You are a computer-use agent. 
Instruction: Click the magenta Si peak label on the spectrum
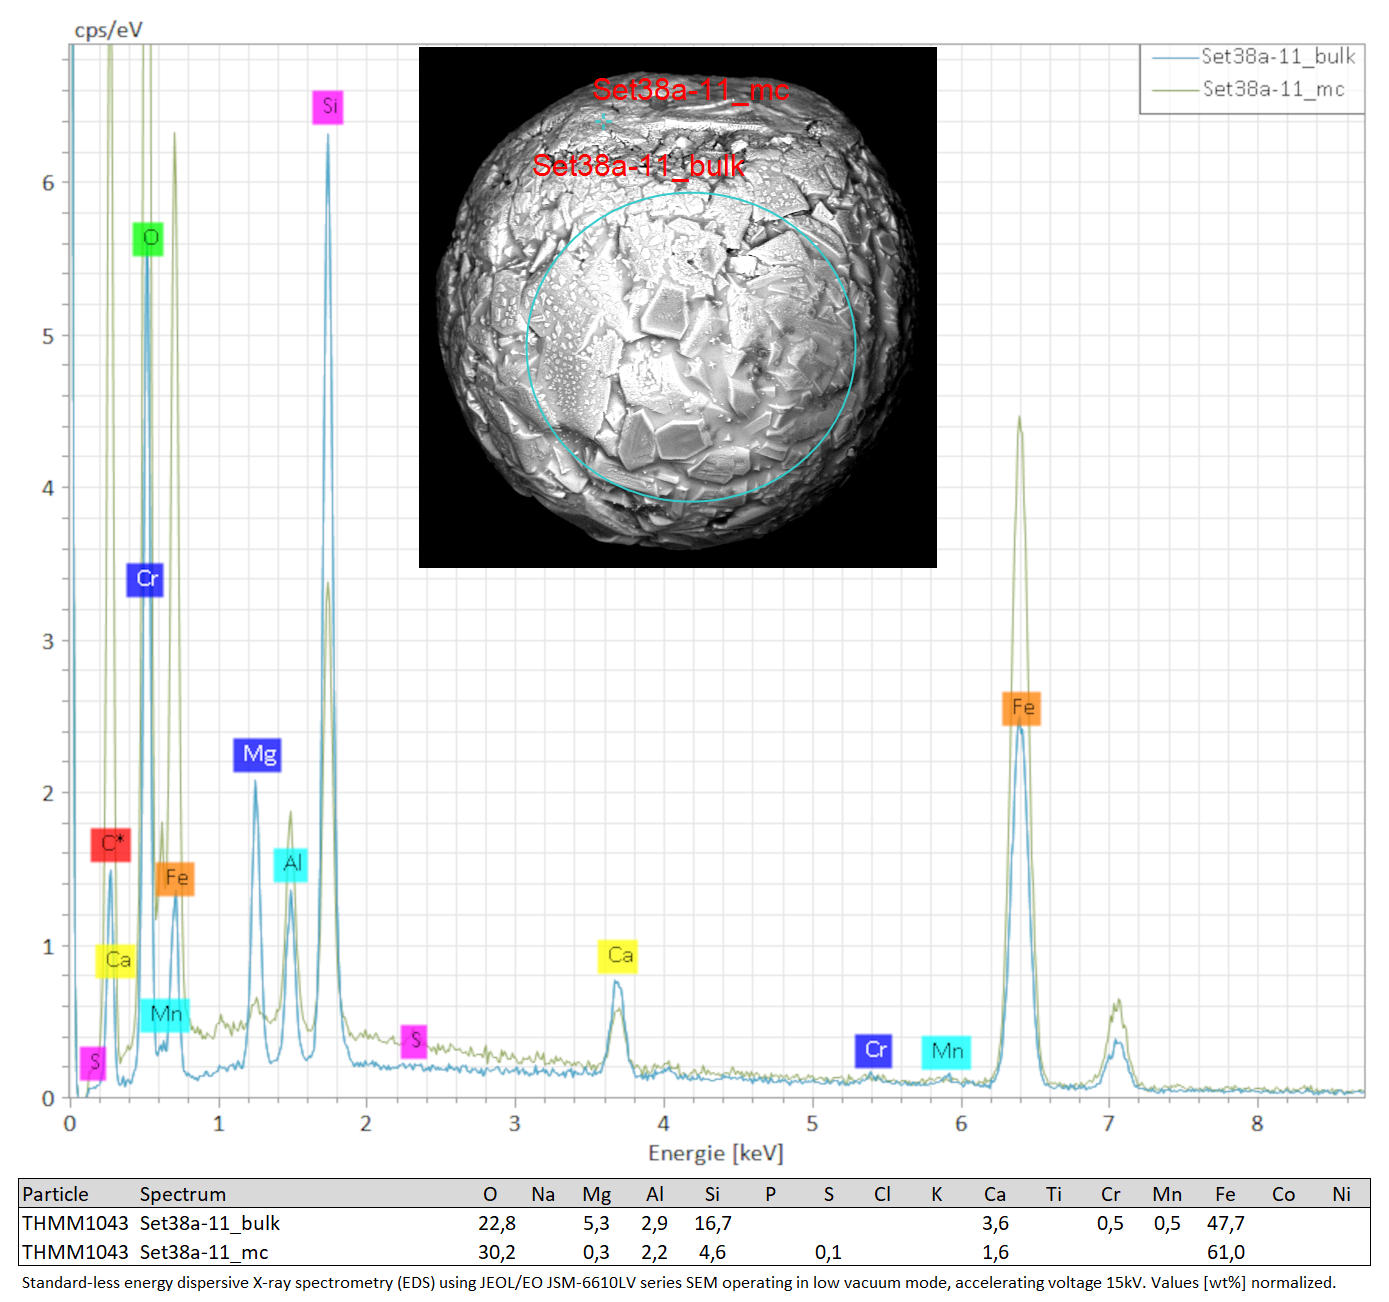coord(328,107)
